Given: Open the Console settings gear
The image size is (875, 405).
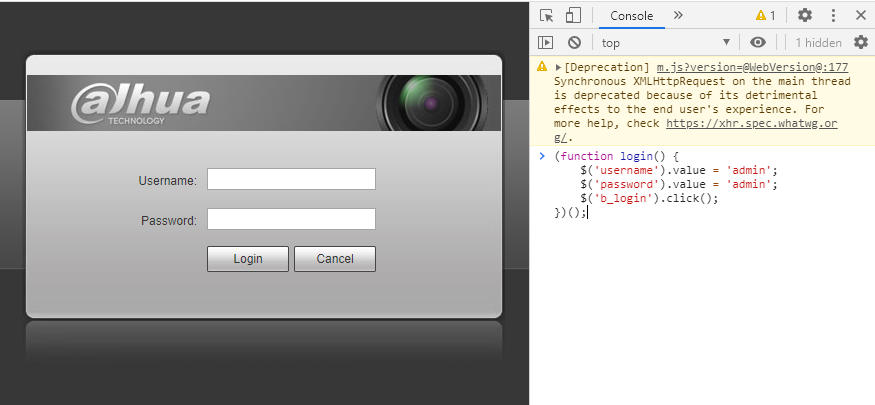Looking at the screenshot, I should click(x=861, y=42).
